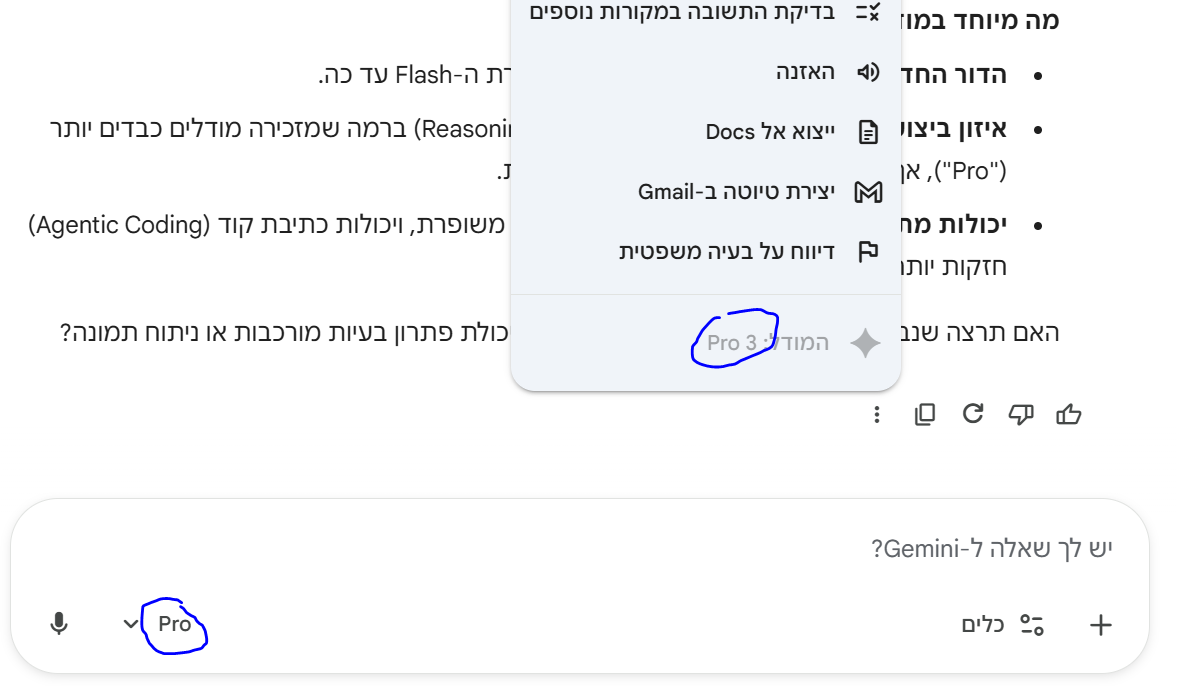Image resolution: width=1177 pixels, height=686 pixels.
Task: Copy the response with the copy icon
Action: pos(925,414)
